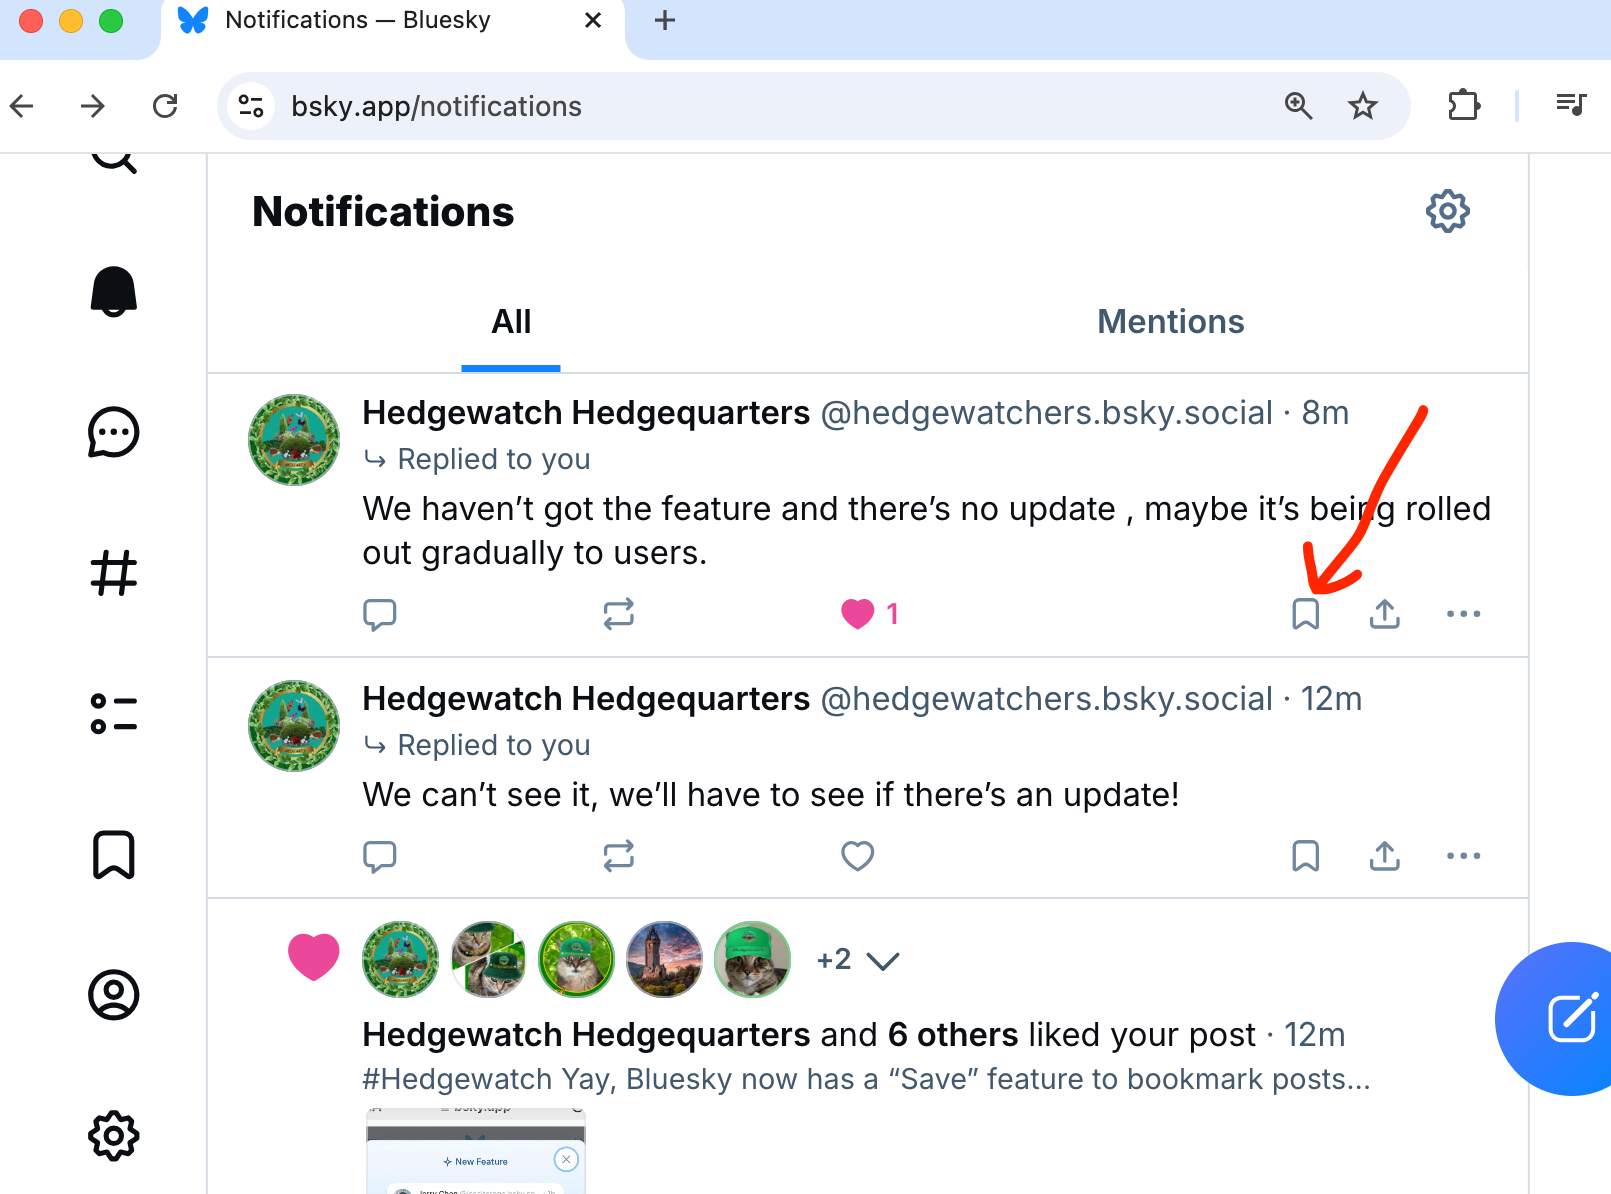Screen dimensions: 1611x1194
Task: Open Feeds via the hashtag icon
Action: click(114, 573)
